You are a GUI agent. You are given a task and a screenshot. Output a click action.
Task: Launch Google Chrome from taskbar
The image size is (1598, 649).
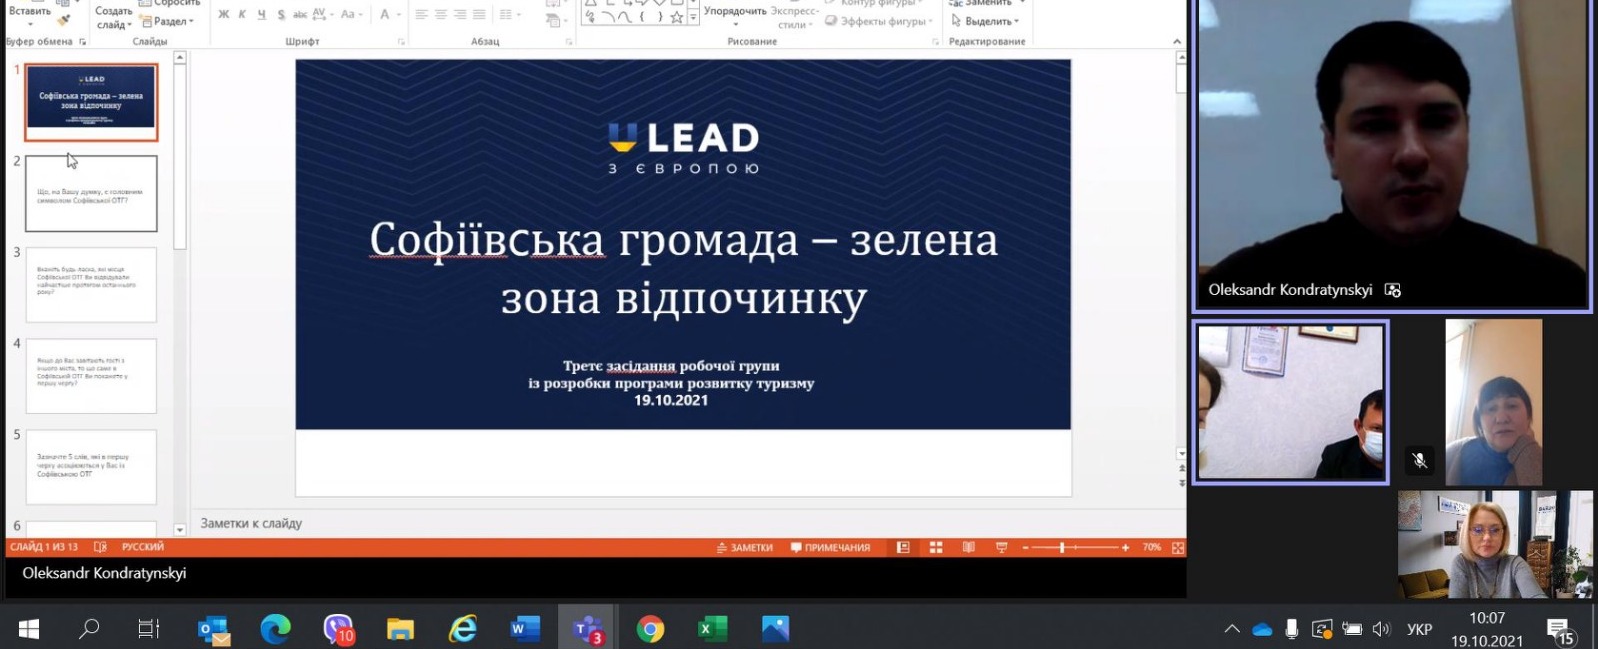650,629
